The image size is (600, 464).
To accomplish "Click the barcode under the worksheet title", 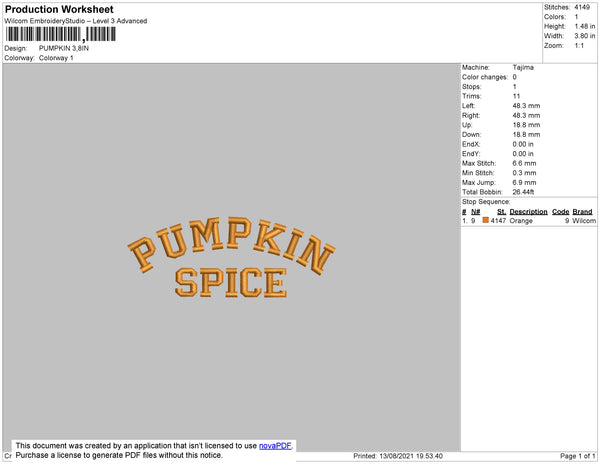I will click(x=60, y=34).
